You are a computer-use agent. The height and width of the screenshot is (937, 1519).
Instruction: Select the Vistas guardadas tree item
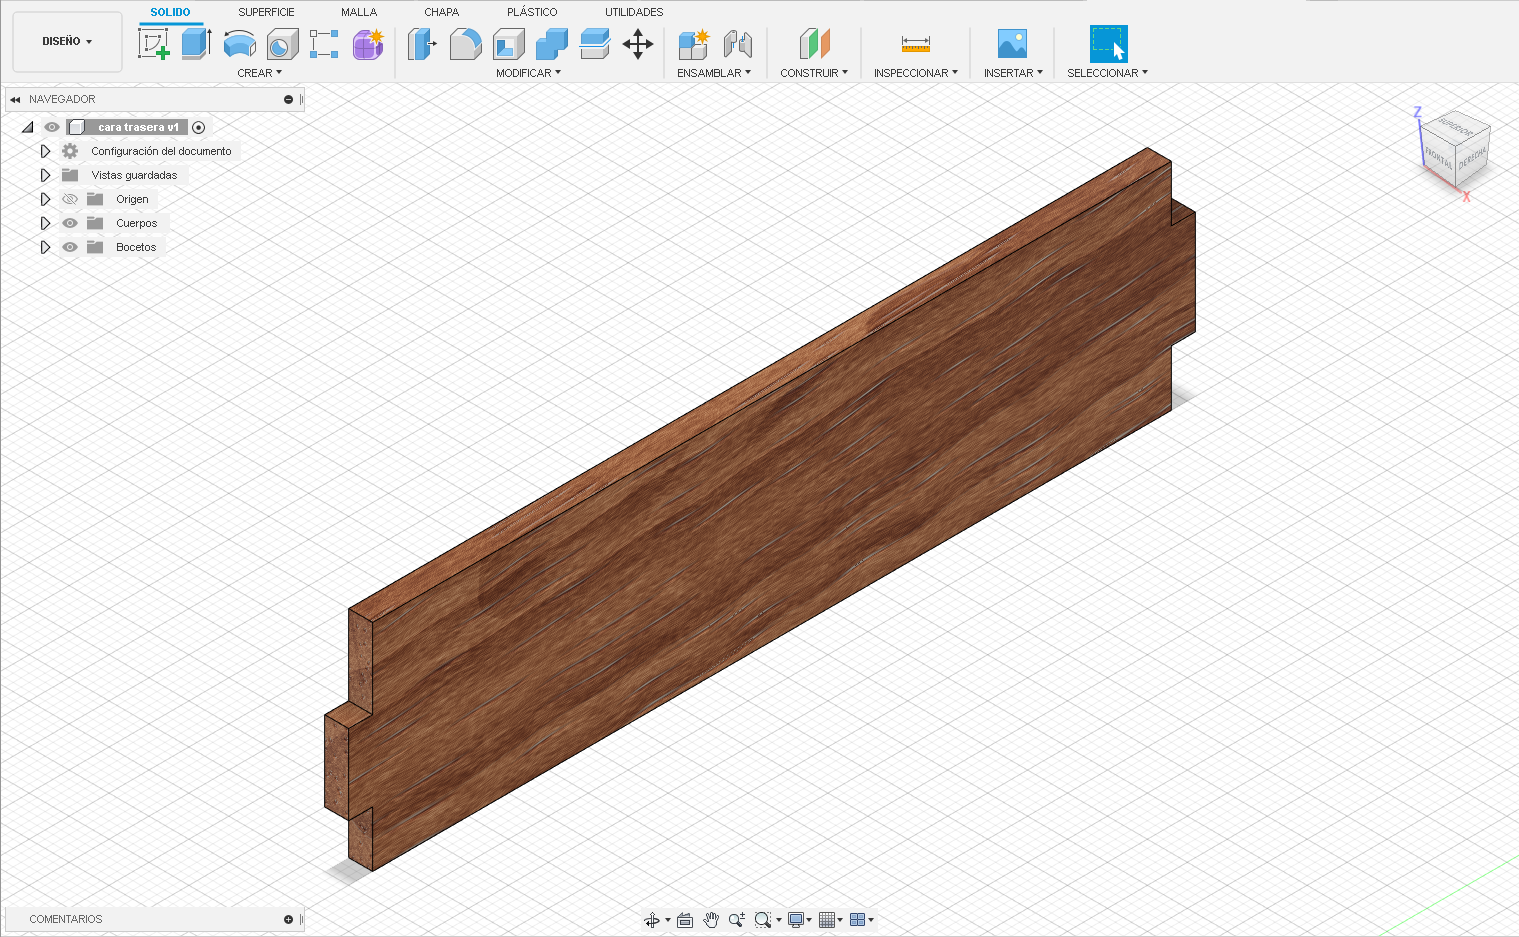pos(134,175)
